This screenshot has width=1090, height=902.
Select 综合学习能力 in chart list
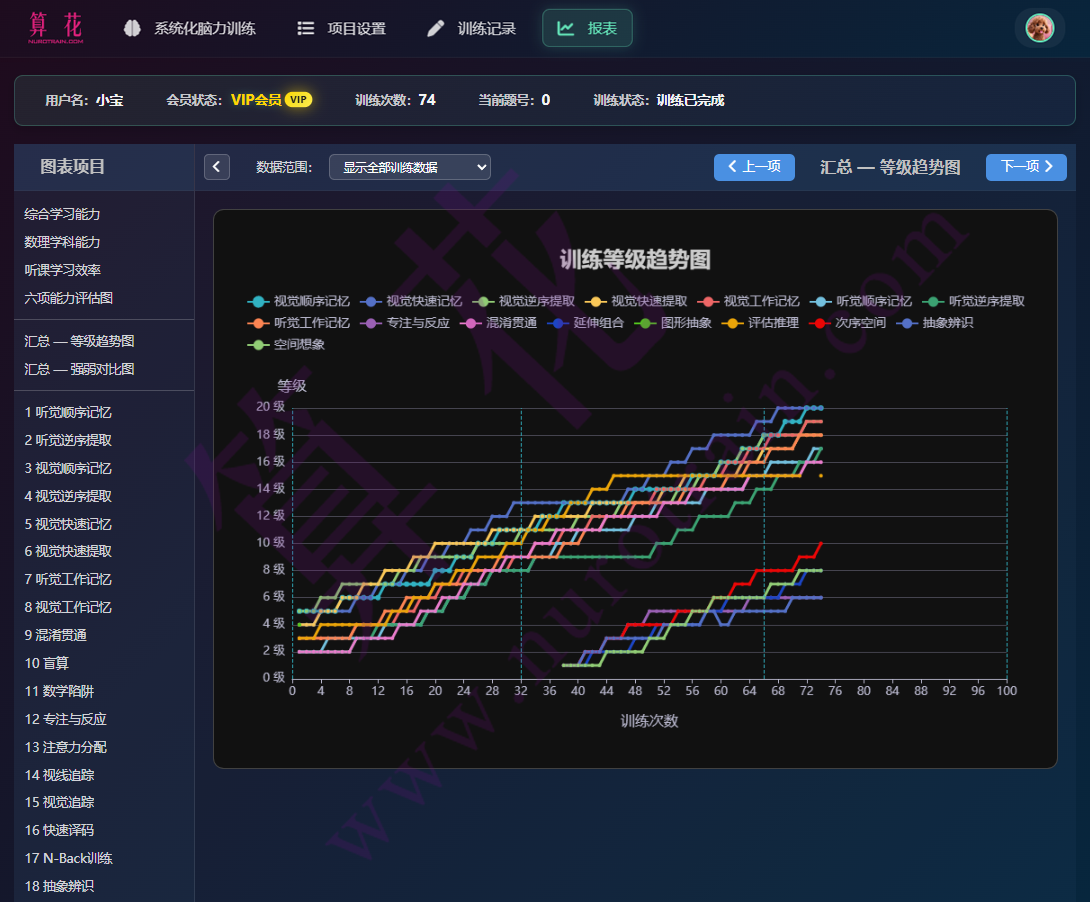tap(62, 214)
